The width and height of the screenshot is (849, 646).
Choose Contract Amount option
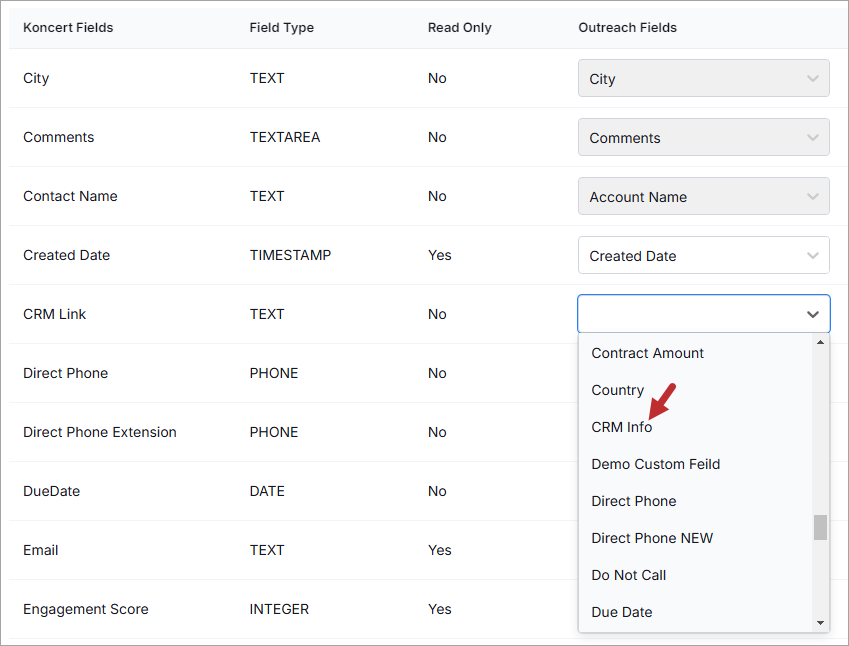(647, 353)
